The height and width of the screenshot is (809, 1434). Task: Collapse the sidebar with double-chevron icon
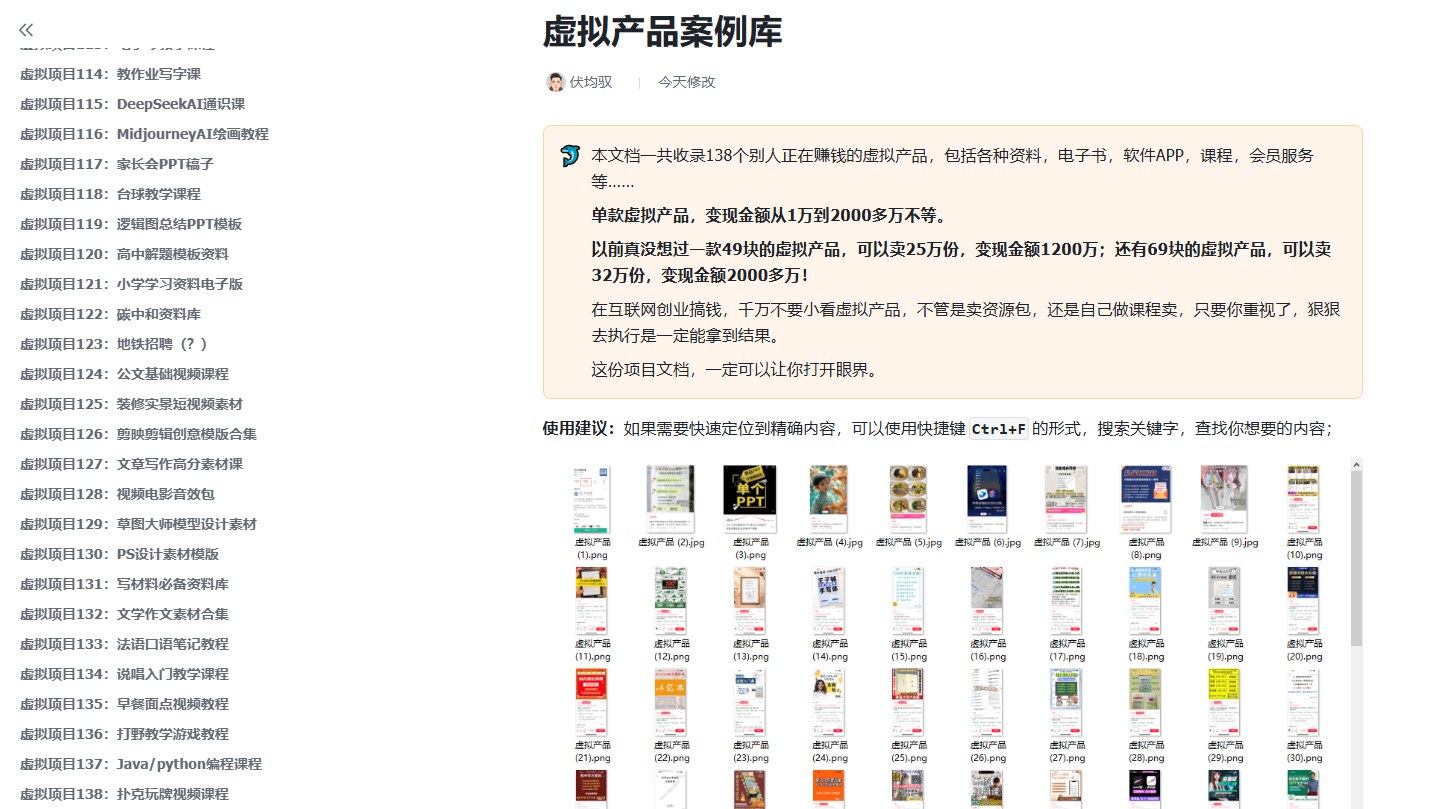(x=26, y=30)
